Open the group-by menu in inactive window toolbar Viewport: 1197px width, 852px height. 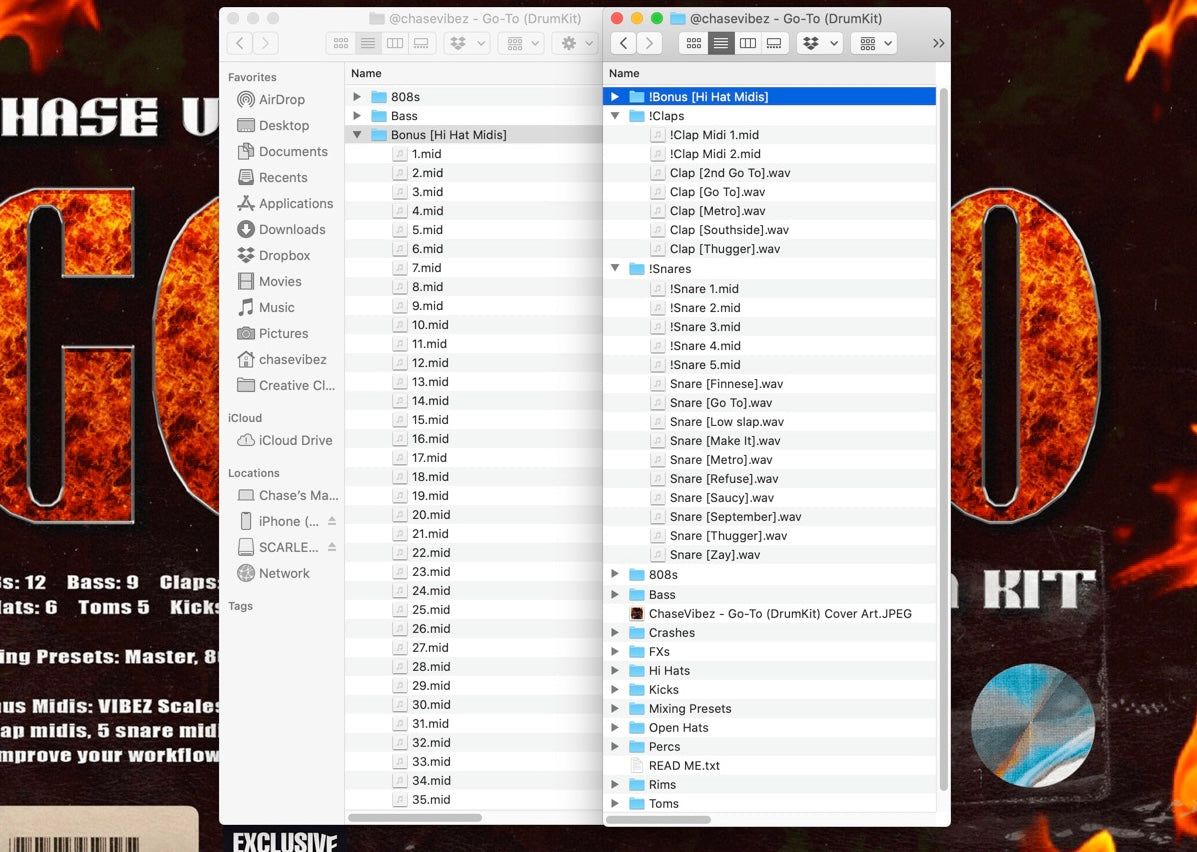tap(522, 43)
